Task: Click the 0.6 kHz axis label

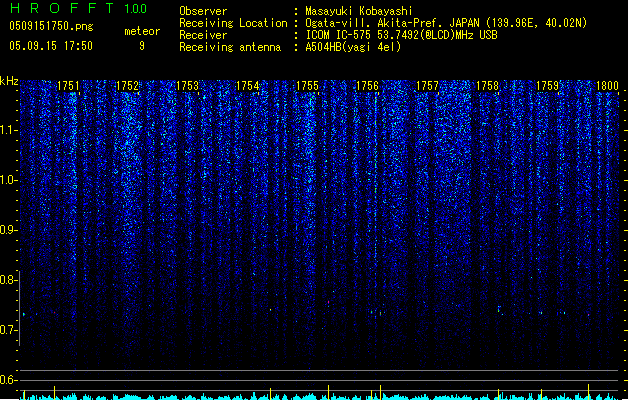Action: click(9, 380)
